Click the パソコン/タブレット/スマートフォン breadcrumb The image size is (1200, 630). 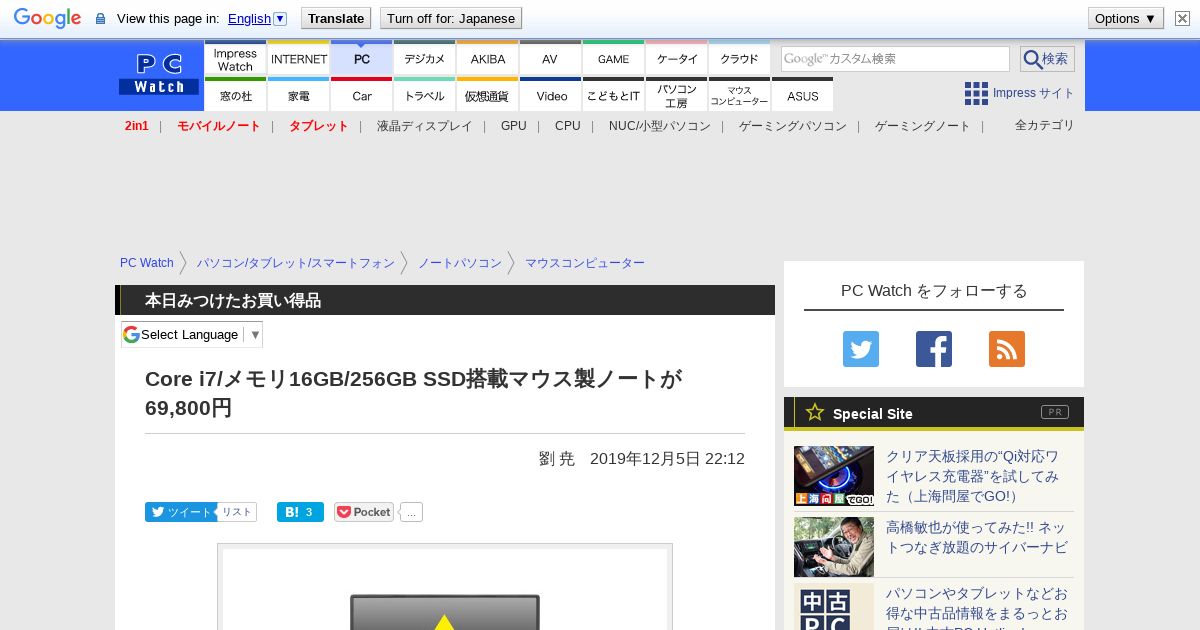[295, 263]
